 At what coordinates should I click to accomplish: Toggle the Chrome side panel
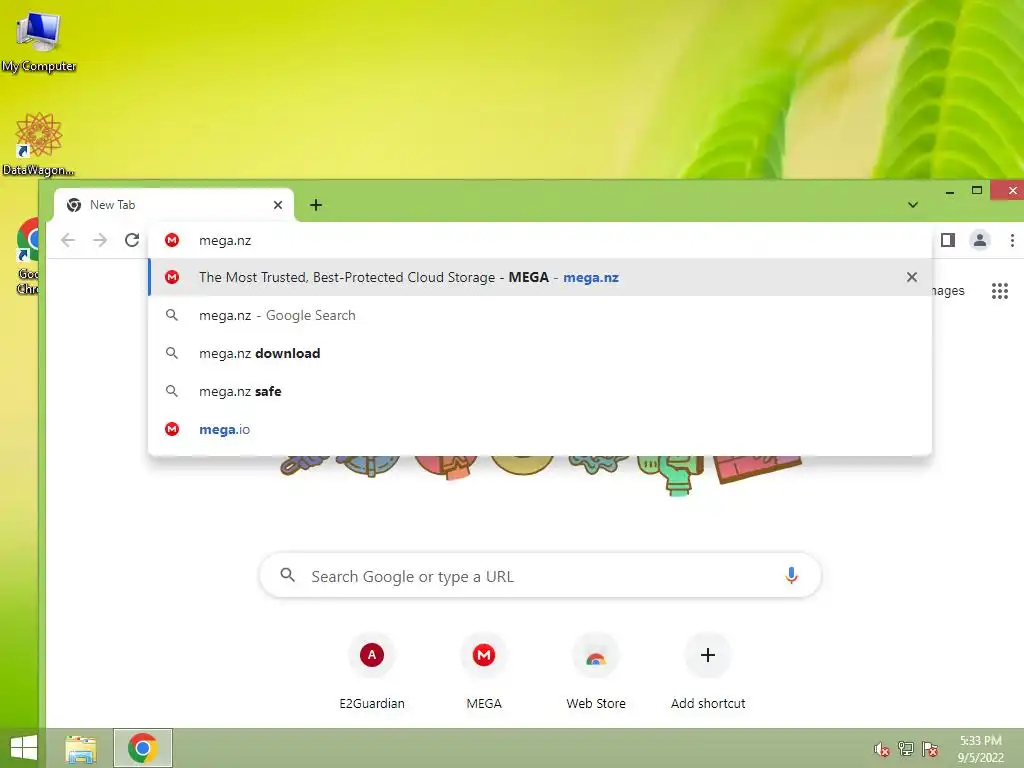[948, 240]
